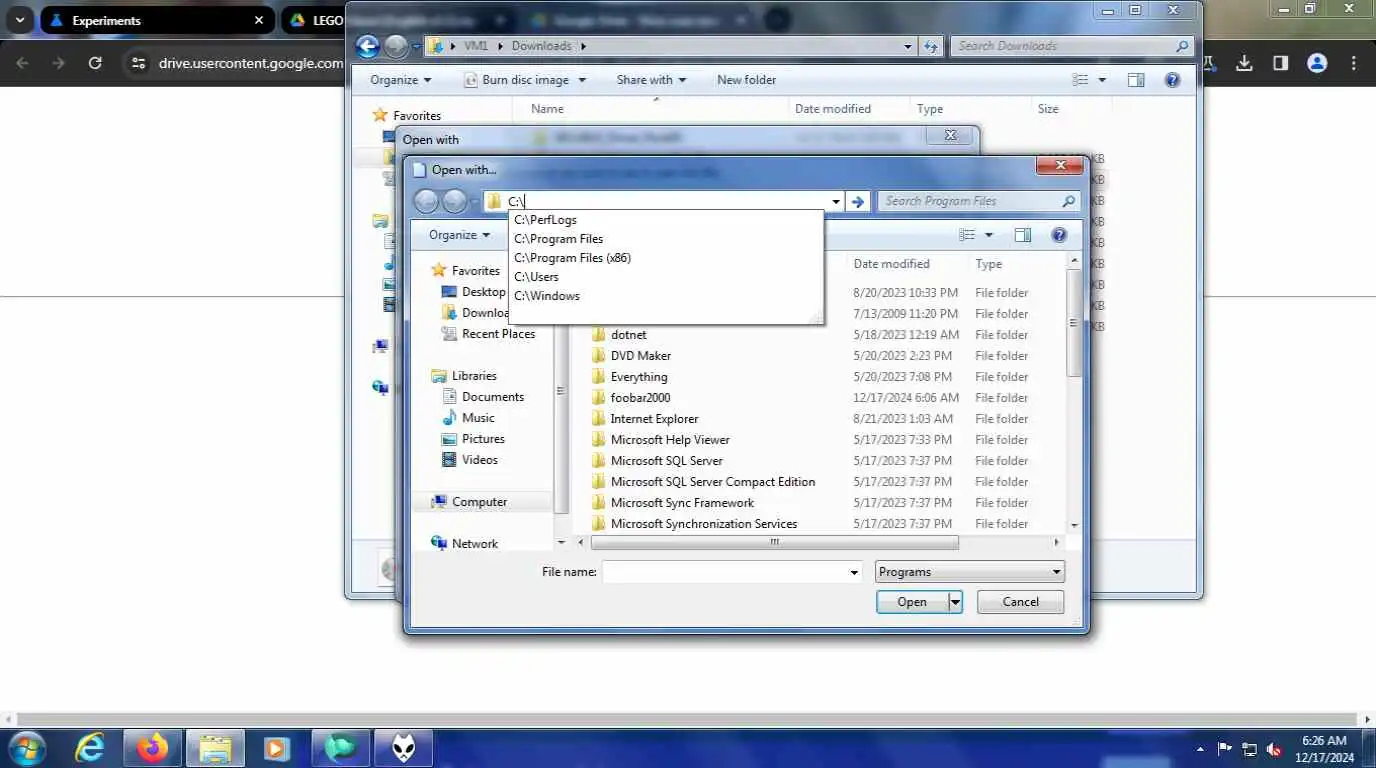
Task: Open Chrome downloads icon
Action: coord(1244,63)
